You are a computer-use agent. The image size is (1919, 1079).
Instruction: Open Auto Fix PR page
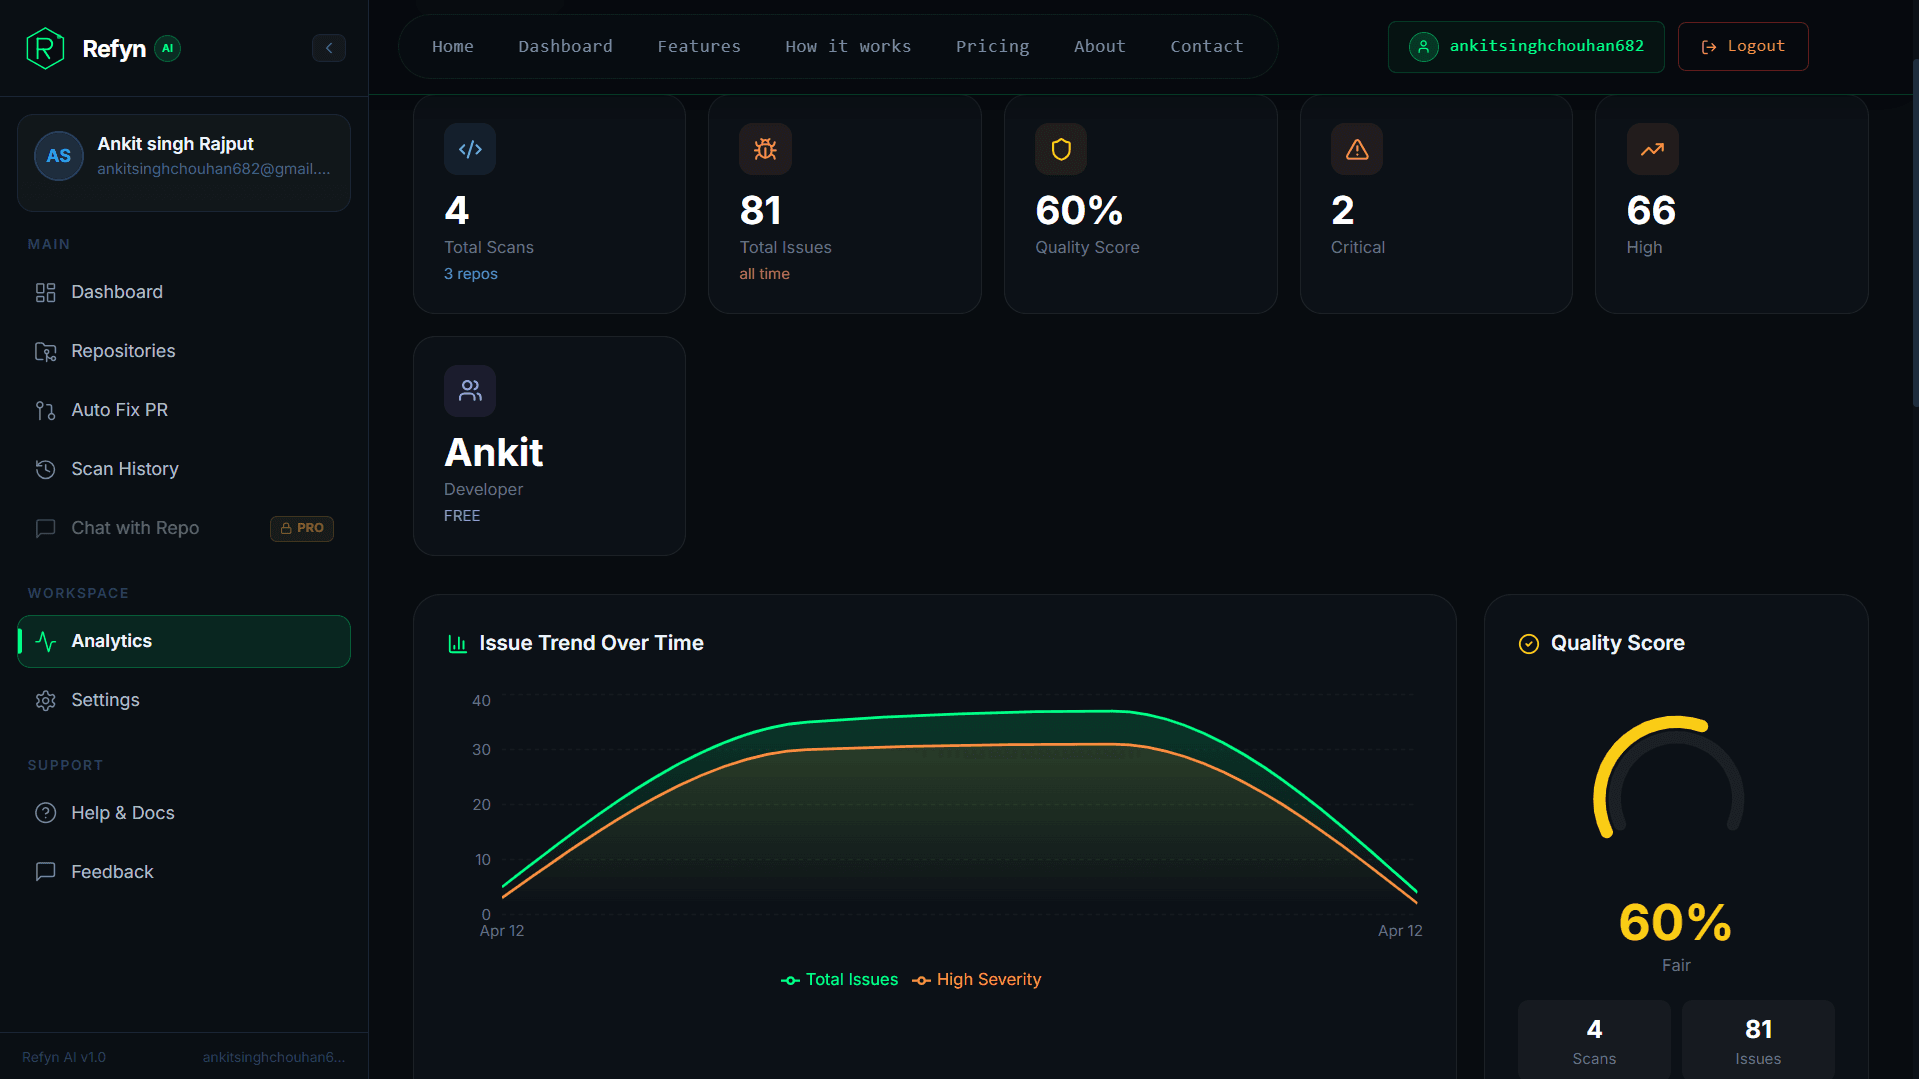click(119, 410)
